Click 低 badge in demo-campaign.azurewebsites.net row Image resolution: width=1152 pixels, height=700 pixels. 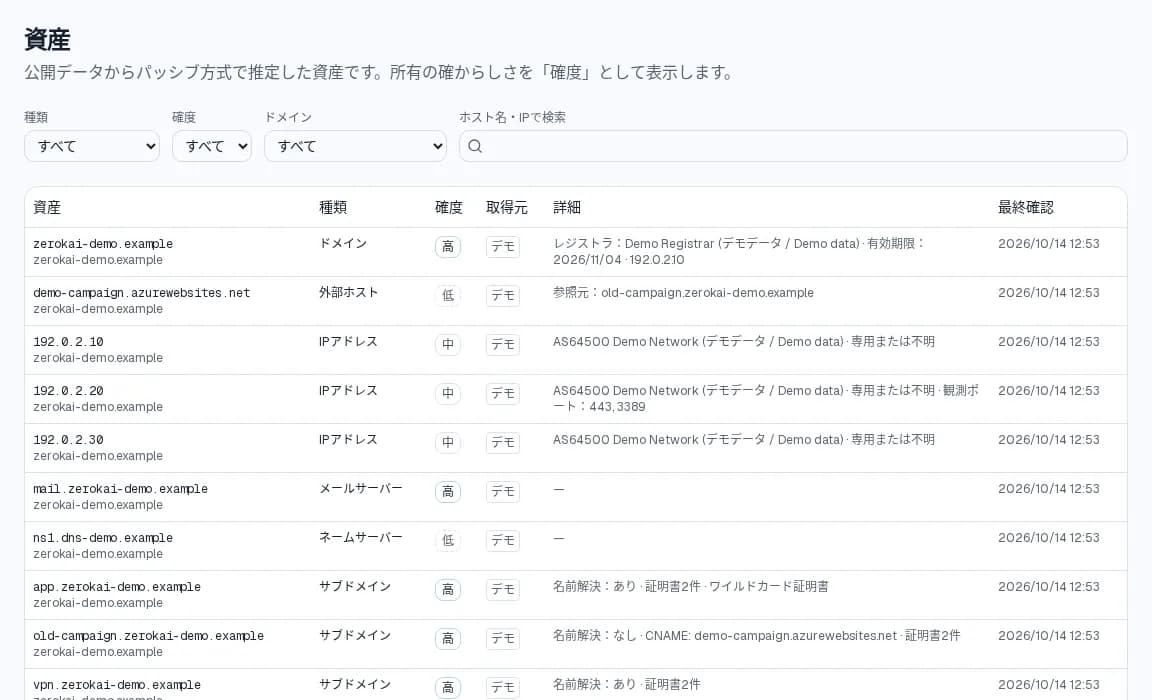tap(447, 296)
